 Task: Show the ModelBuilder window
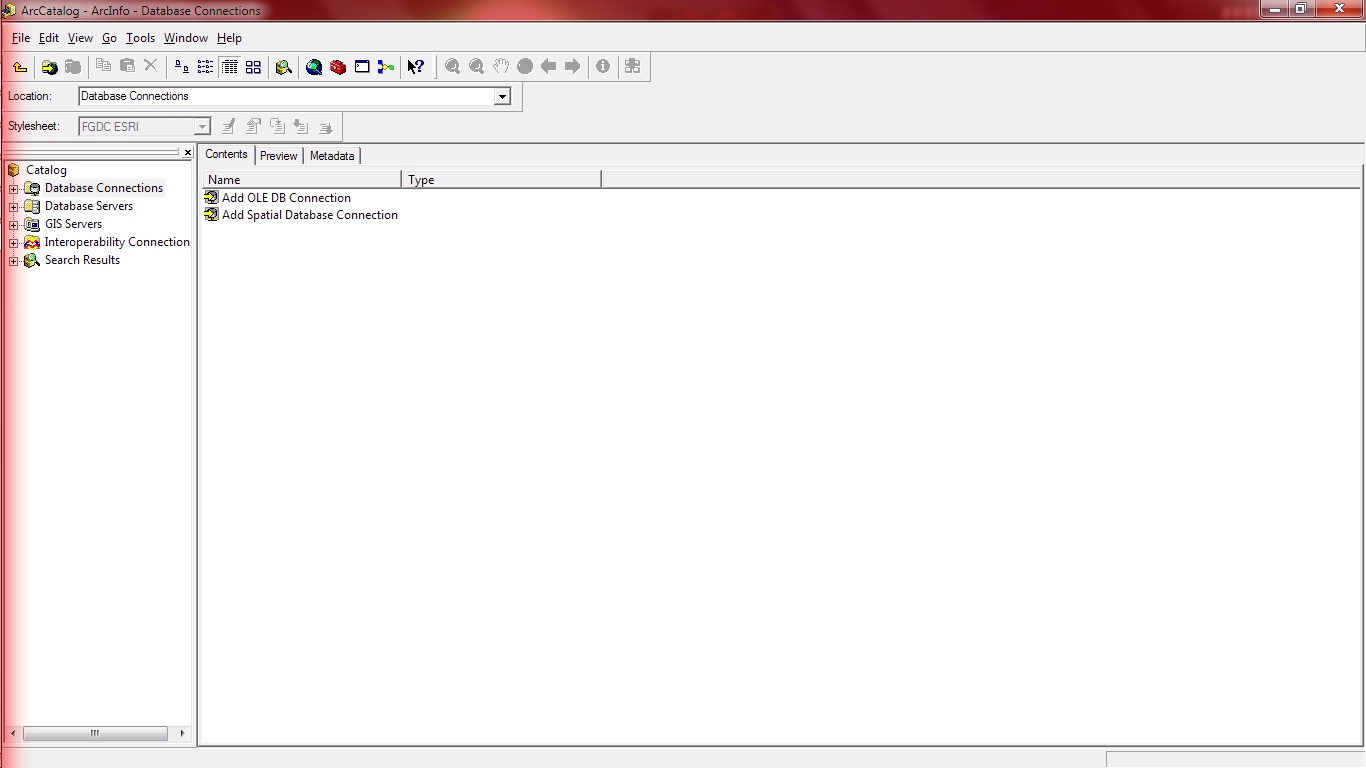click(x=386, y=66)
